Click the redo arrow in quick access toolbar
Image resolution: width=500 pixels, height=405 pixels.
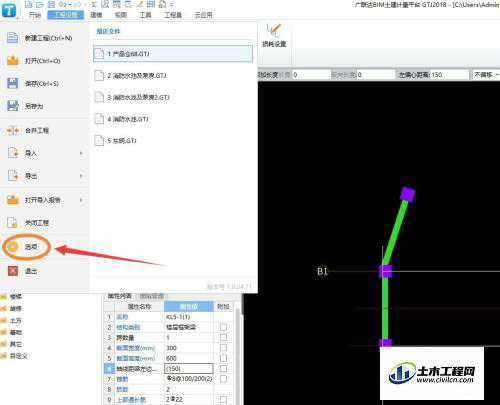78,4
